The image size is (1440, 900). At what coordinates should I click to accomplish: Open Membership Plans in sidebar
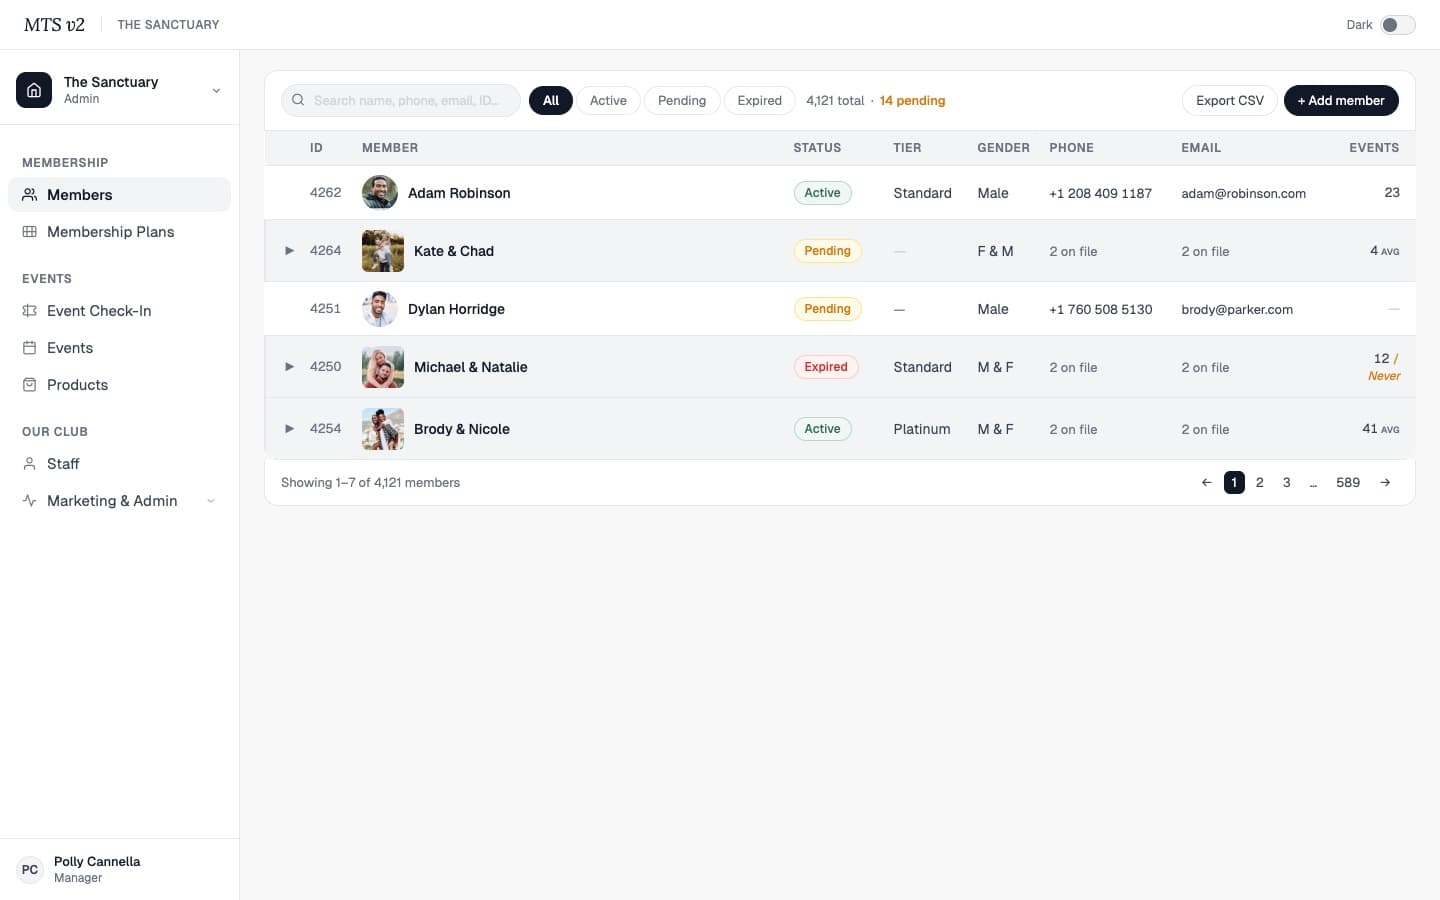(119, 232)
